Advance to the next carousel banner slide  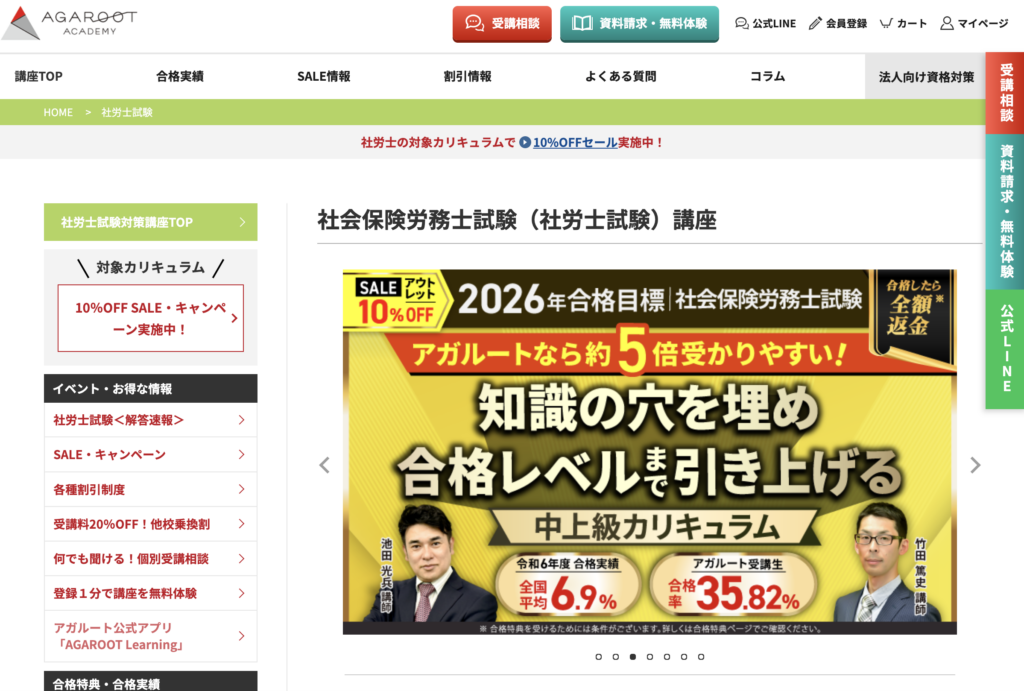tap(975, 465)
